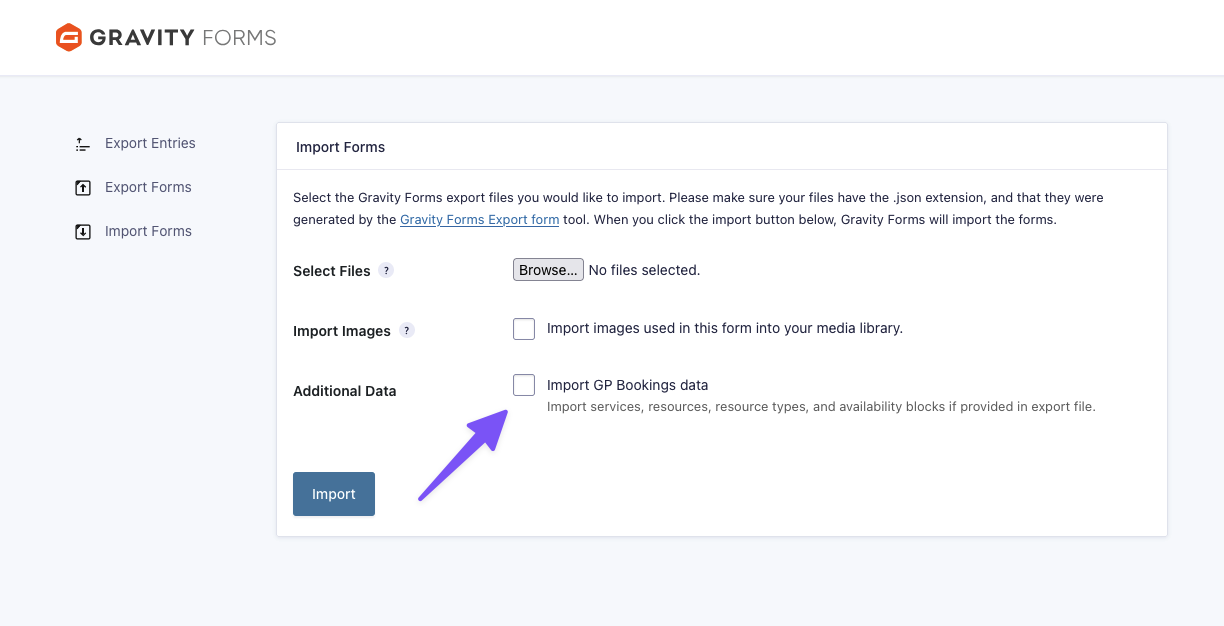Click the Export Forms sidebar icon

pos(83,188)
